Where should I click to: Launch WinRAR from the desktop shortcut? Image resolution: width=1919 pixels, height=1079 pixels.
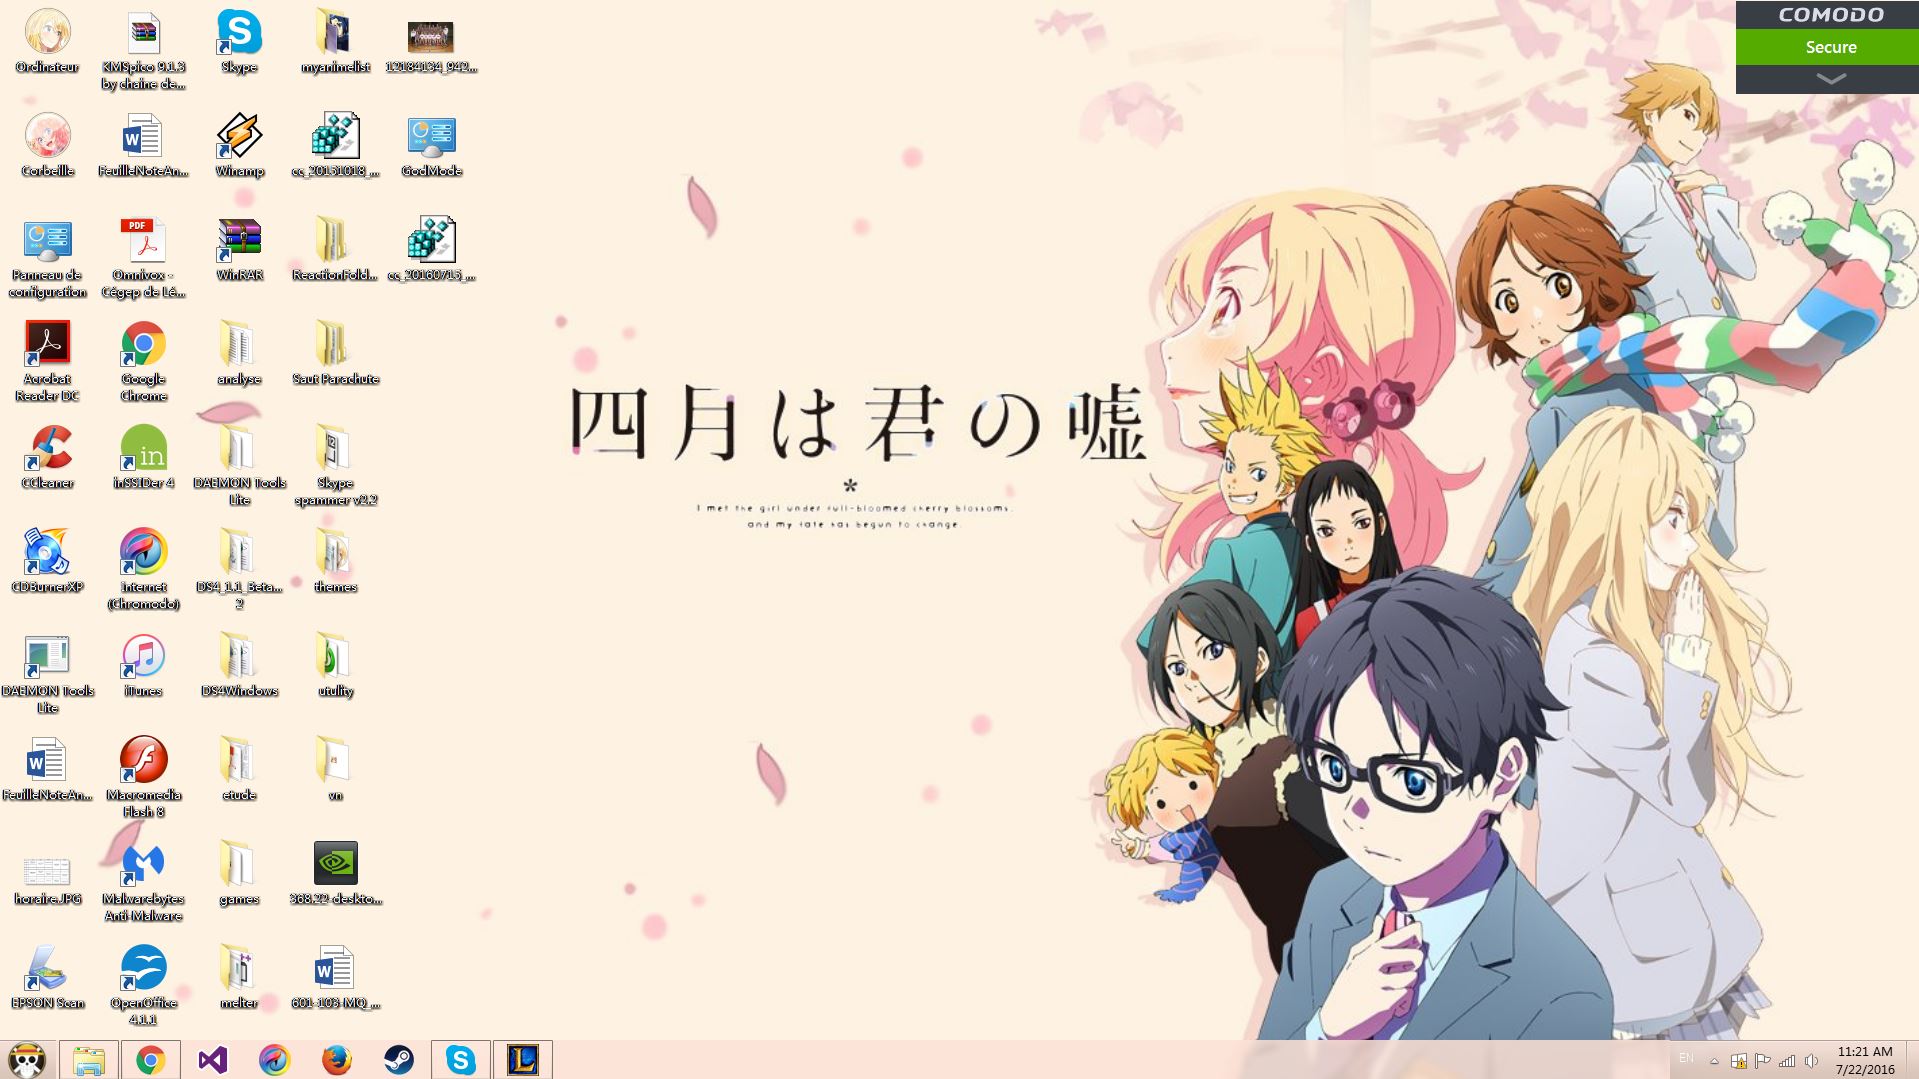coord(239,249)
